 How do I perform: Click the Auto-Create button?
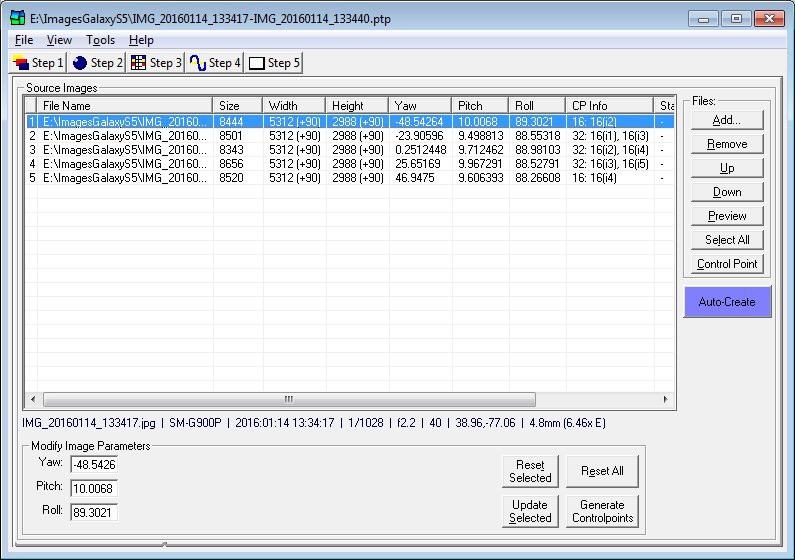pos(727,302)
